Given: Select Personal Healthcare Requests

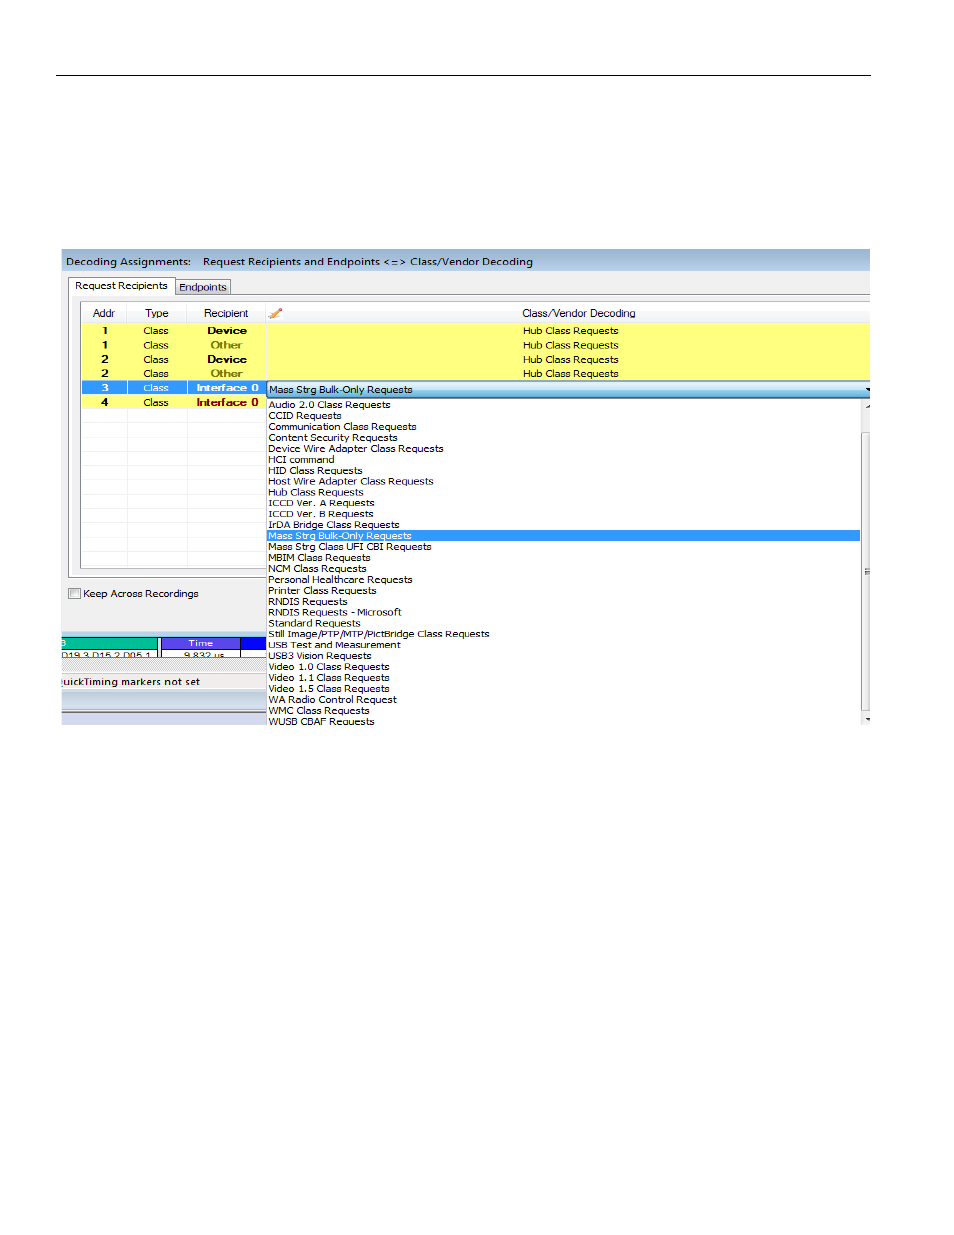Looking at the screenshot, I should click(x=340, y=580).
